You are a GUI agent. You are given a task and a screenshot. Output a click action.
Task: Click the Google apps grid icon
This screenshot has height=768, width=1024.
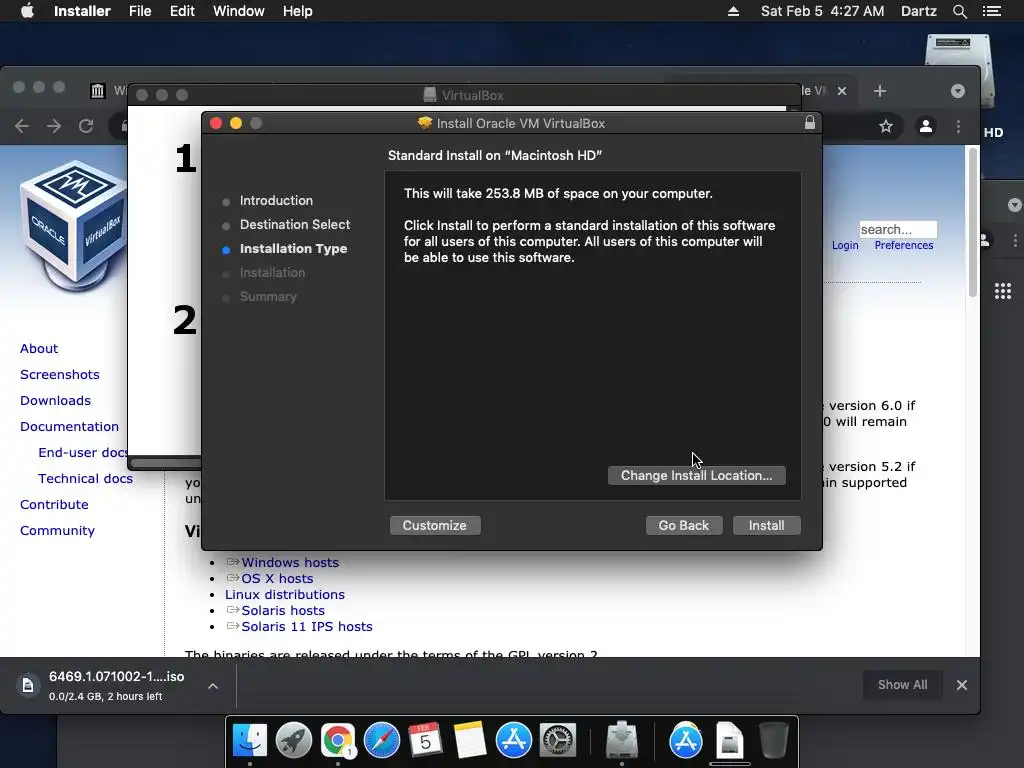pyautogui.click(x=1003, y=291)
